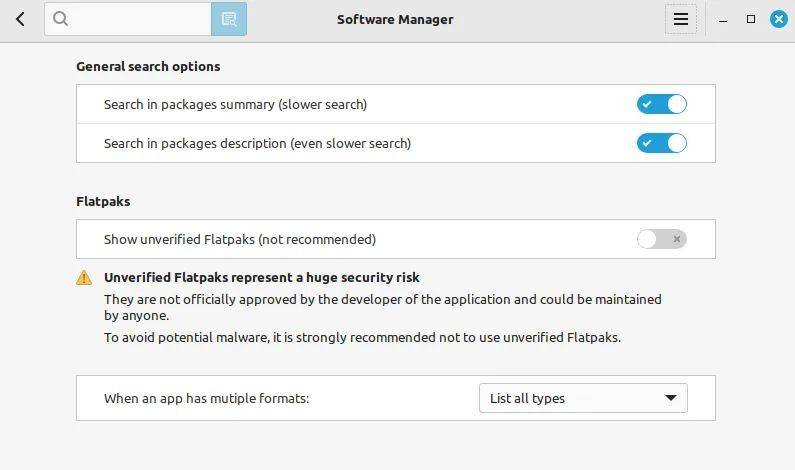
Task: Minimize the Software Manager window
Action: [x=722, y=20]
